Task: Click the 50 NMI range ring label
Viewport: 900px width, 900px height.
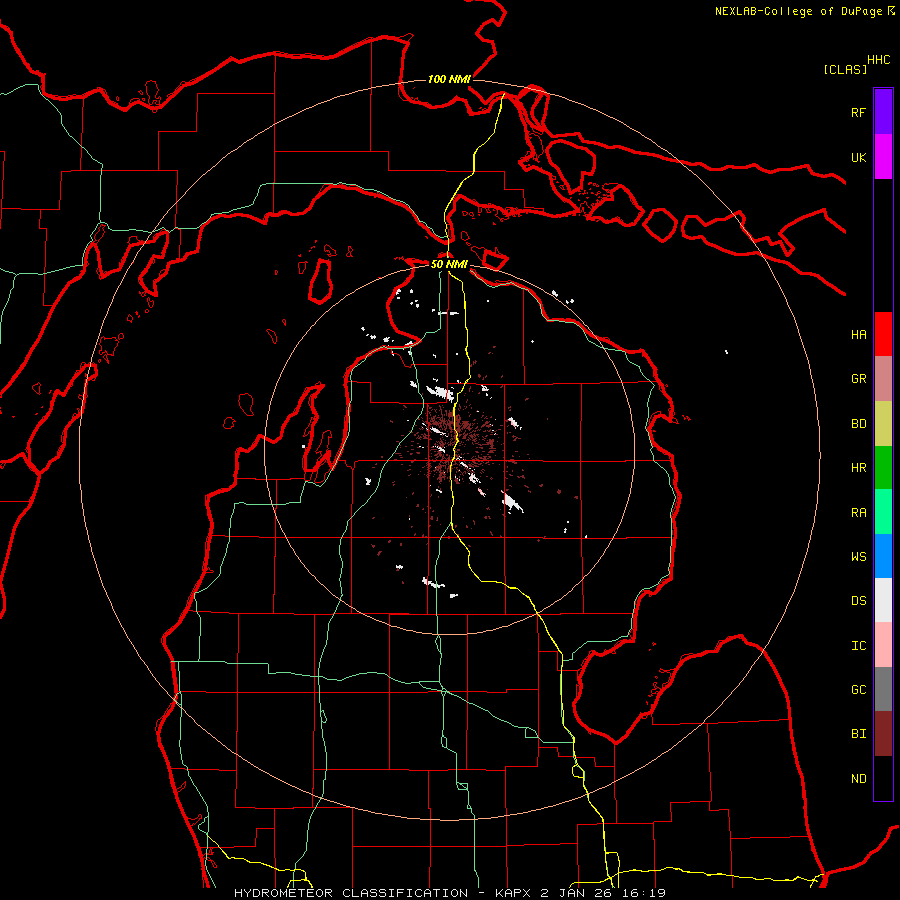Action: click(x=449, y=264)
